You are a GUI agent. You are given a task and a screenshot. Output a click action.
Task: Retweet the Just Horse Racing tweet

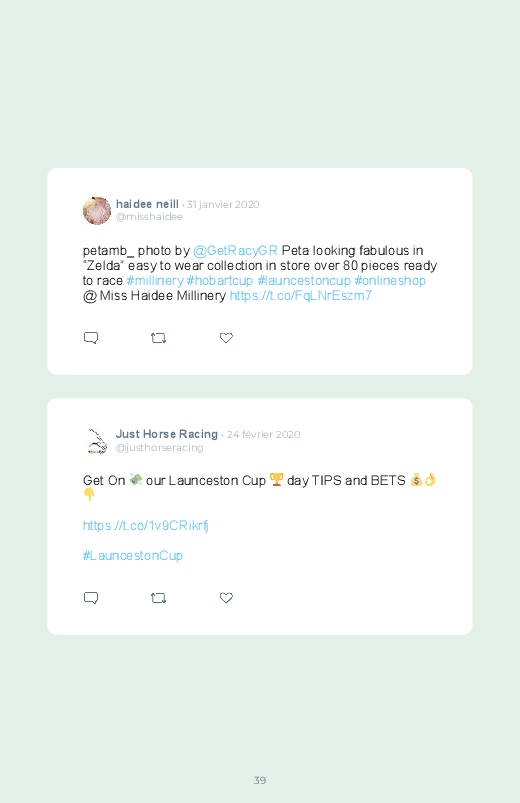tap(158, 598)
